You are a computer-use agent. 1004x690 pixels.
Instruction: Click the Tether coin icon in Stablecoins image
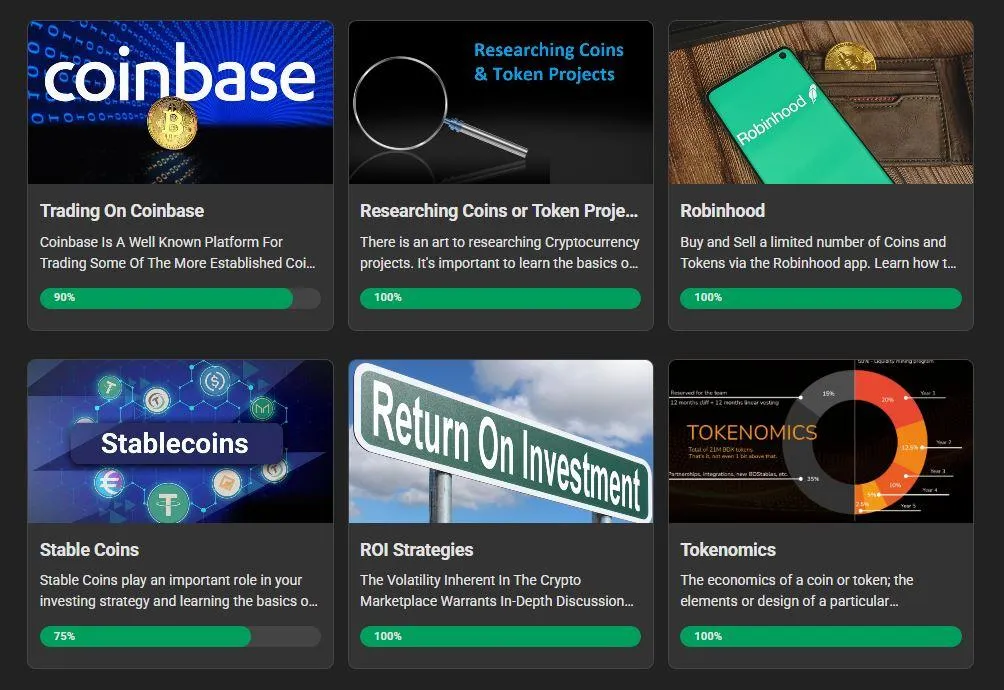click(168, 503)
